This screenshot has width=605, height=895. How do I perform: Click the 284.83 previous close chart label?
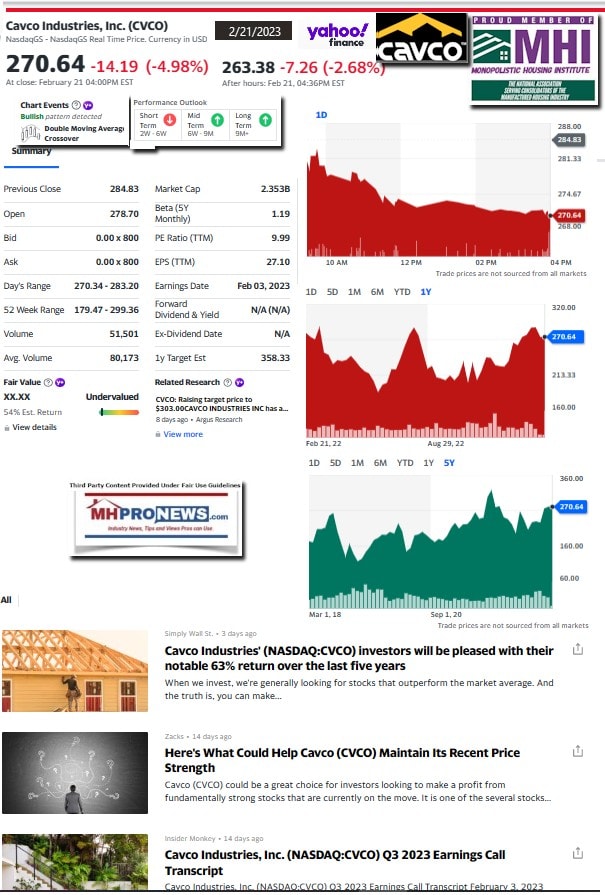pos(568,139)
